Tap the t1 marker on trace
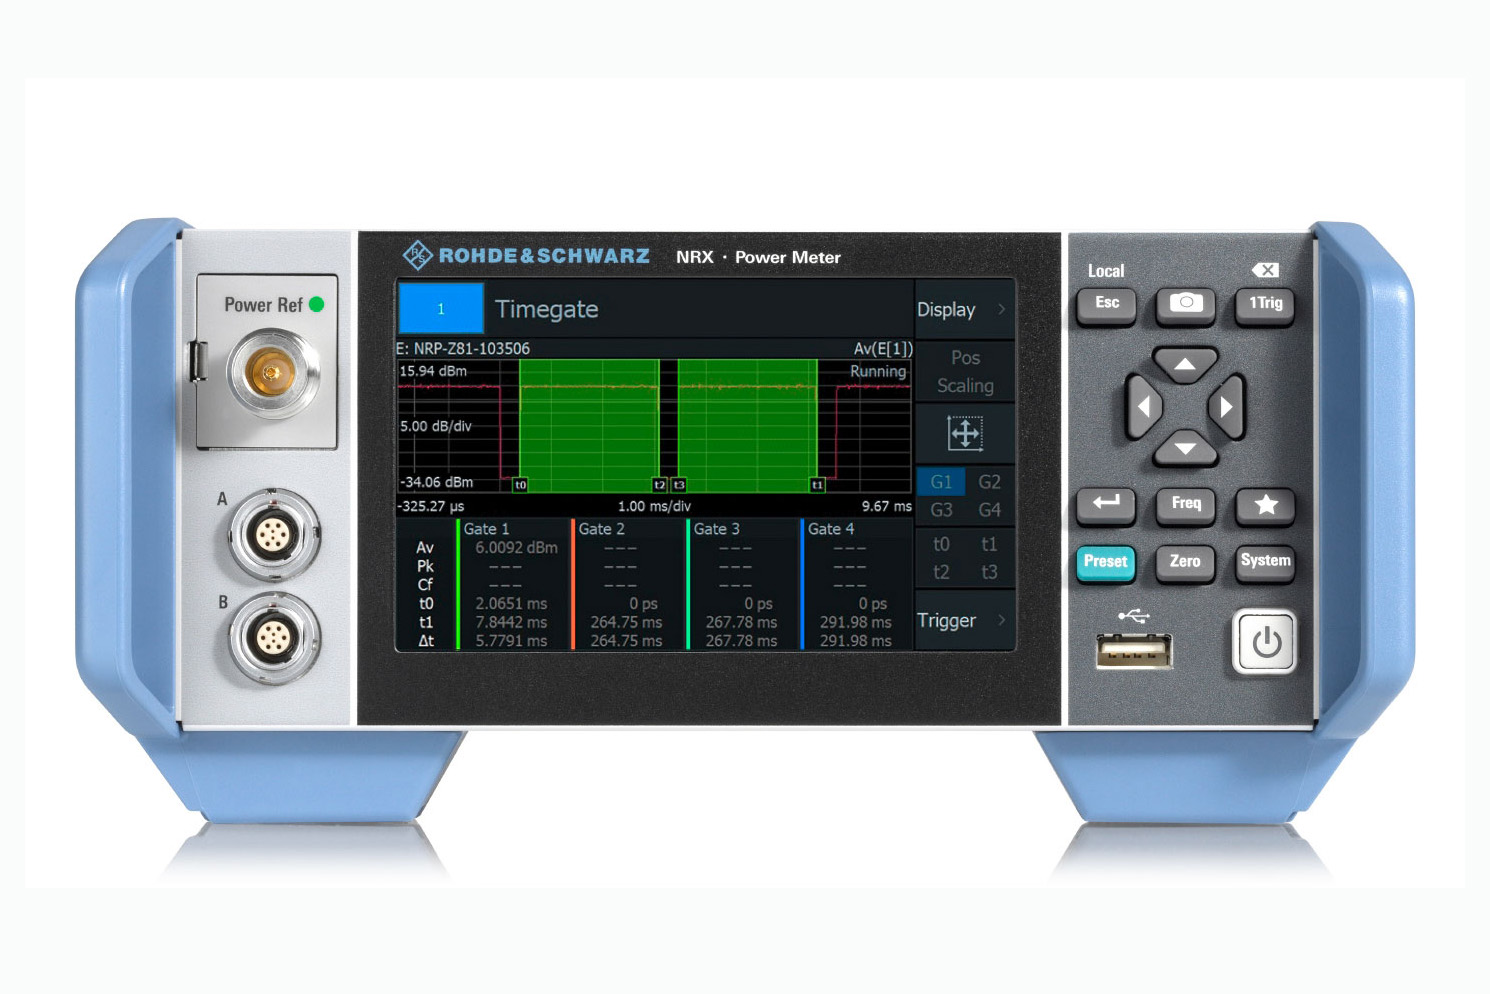Viewport: 1490px width, 994px height. click(x=817, y=485)
